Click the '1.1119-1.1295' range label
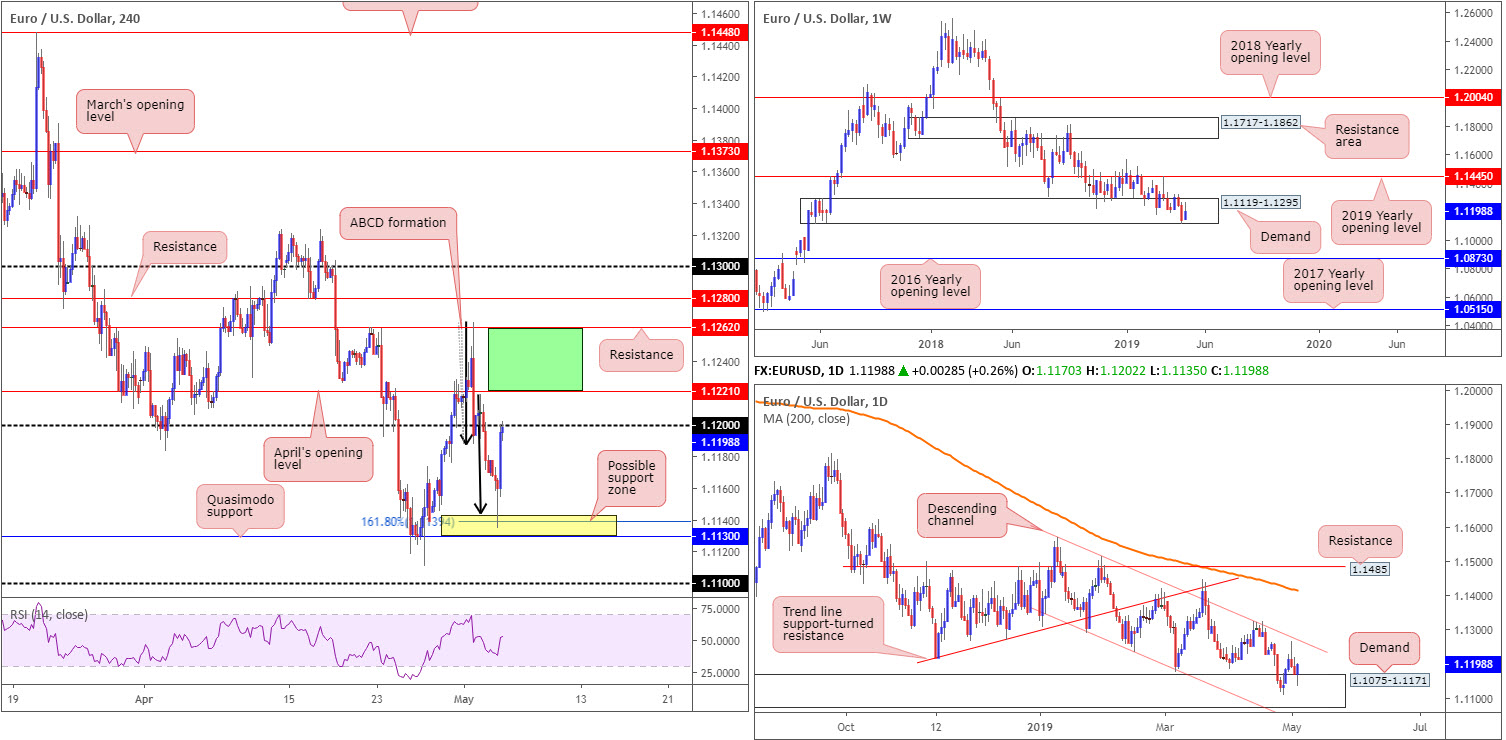The image size is (1506, 740). 1260,202
